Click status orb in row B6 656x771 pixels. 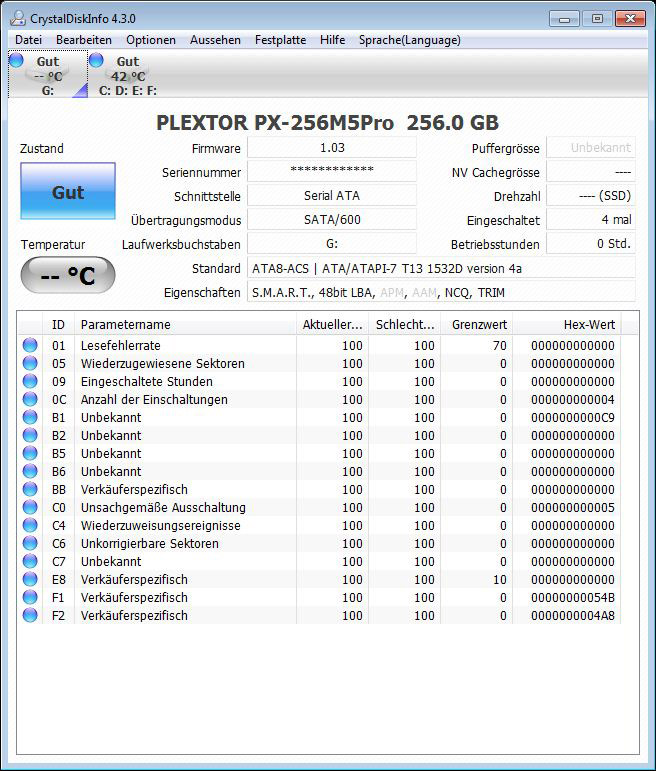click(x=30, y=471)
